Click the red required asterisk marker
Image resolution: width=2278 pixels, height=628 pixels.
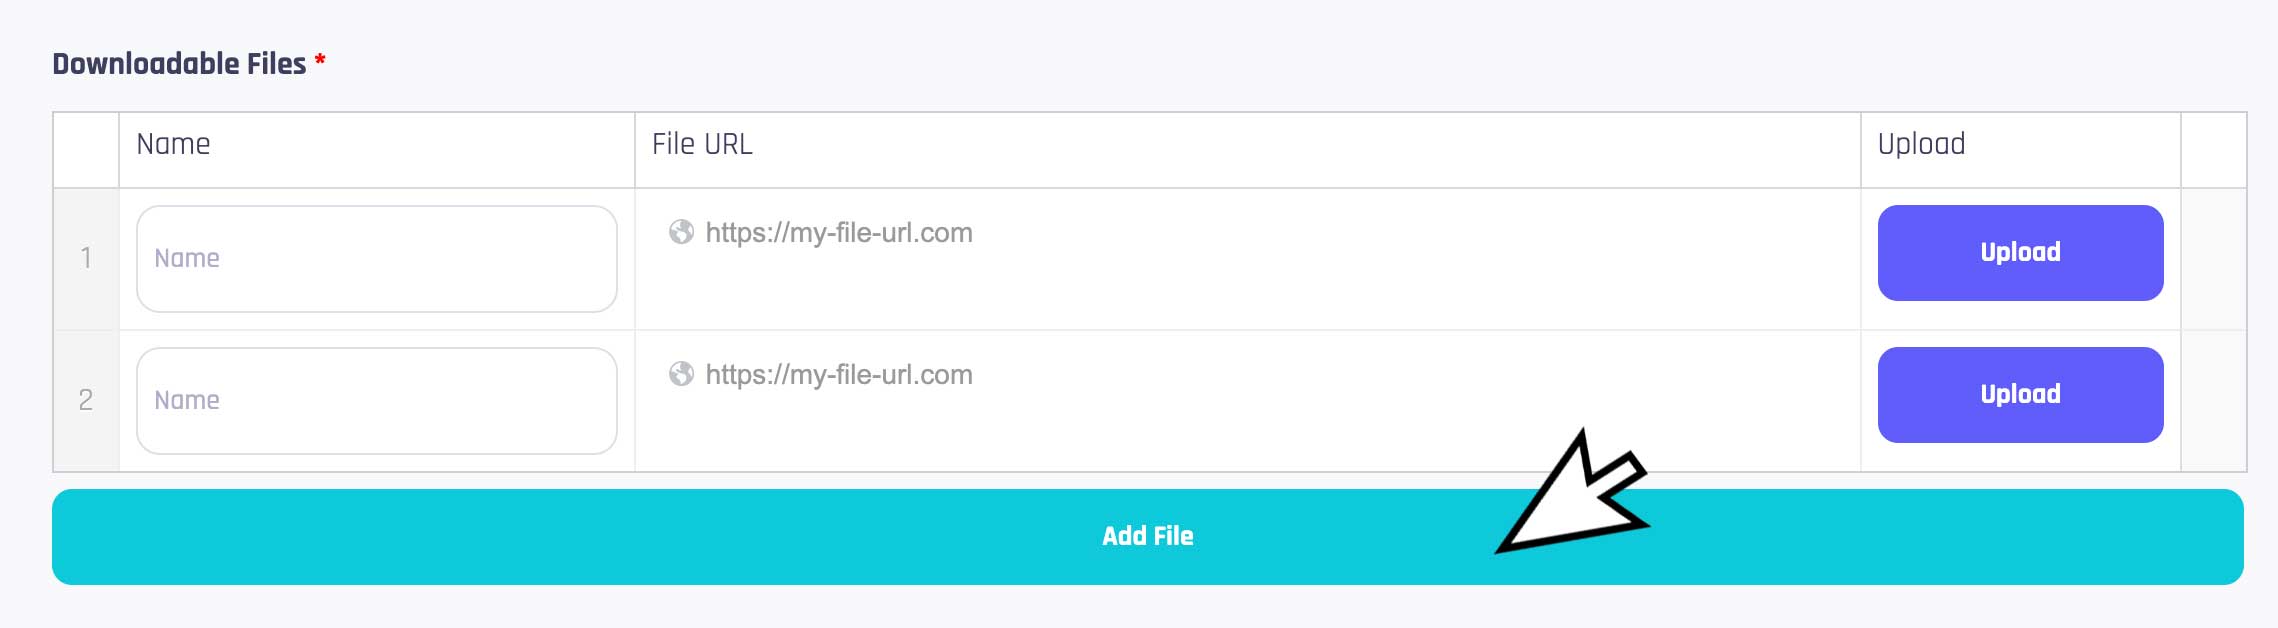point(320,61)
